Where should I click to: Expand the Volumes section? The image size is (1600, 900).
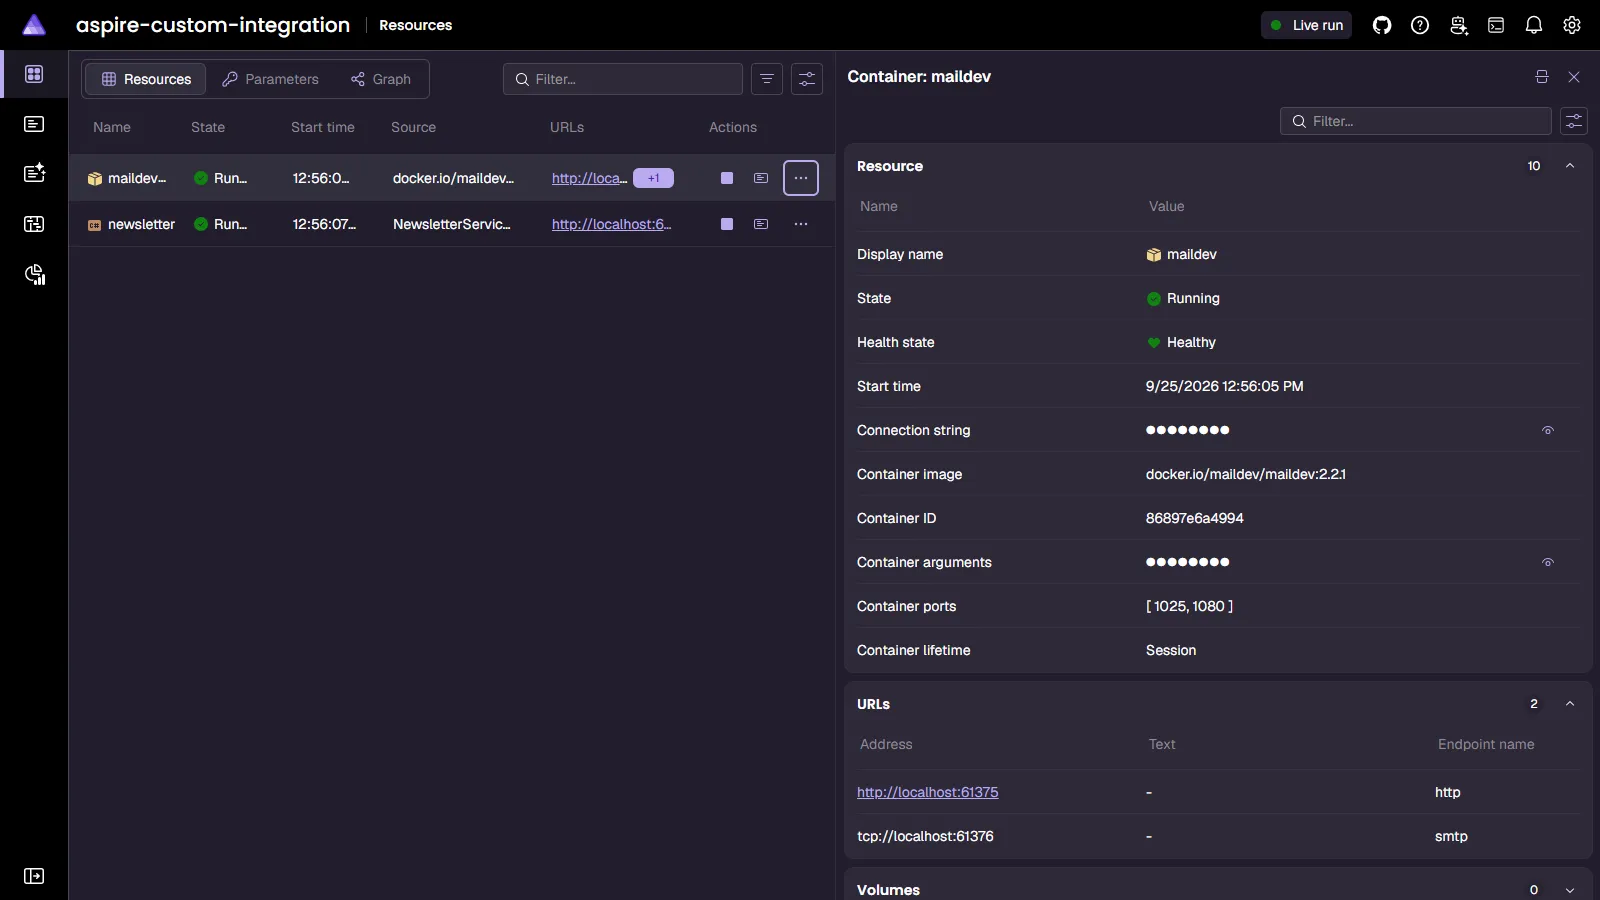coord(1570,890)
